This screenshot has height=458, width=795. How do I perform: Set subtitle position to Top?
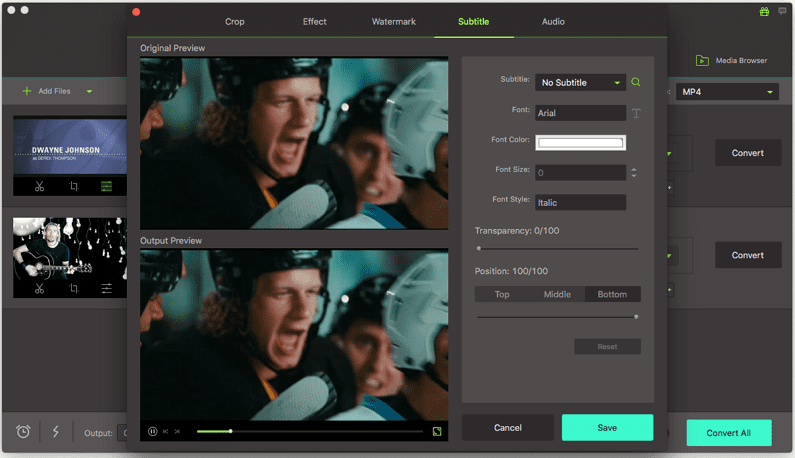point(502,294)
